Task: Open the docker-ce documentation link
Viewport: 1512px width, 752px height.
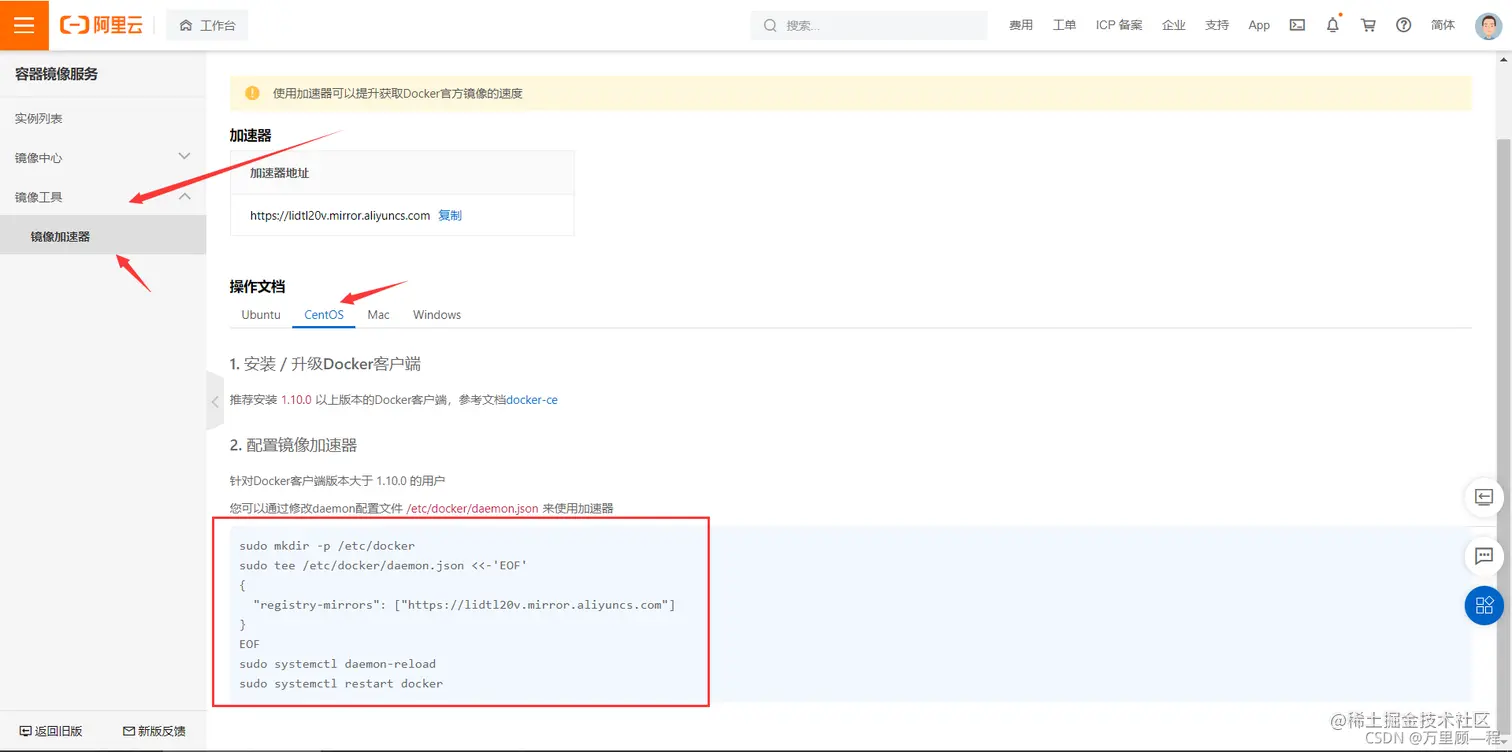Action: pyautogui.click(x=532, y=400)
